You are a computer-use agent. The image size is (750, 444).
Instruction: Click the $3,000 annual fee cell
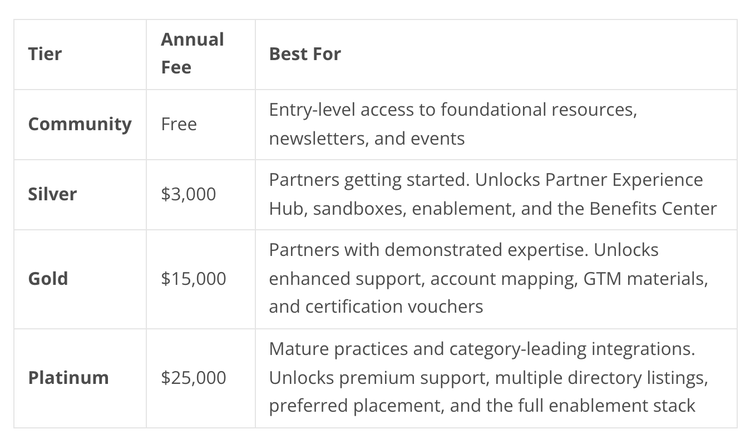click(188, 194)
